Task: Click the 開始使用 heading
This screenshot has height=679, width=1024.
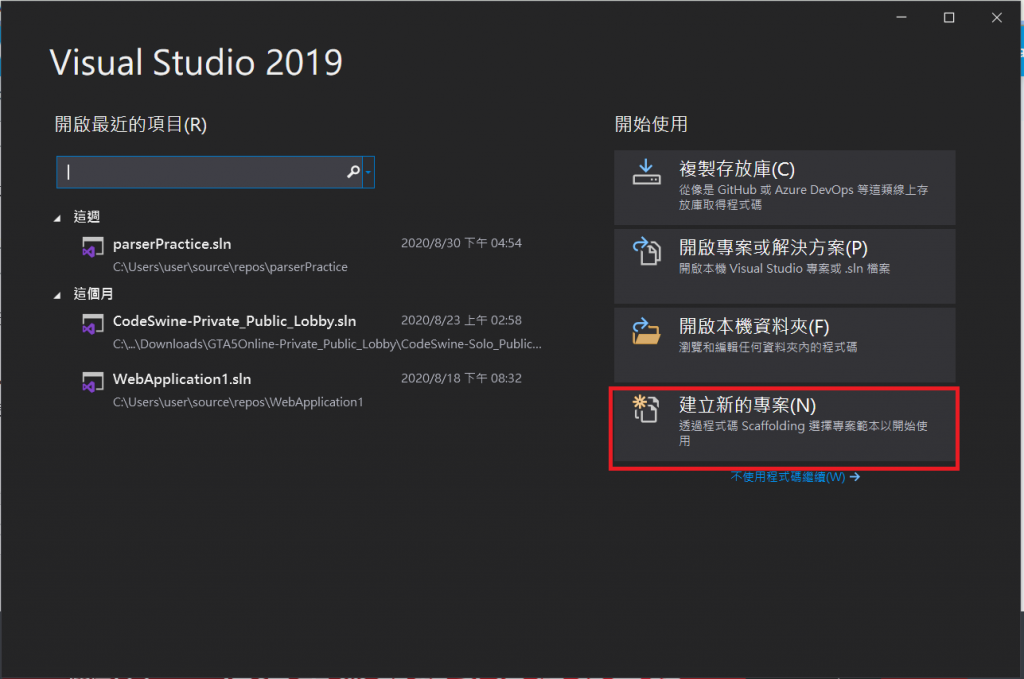Action: [x=651, y=124]
